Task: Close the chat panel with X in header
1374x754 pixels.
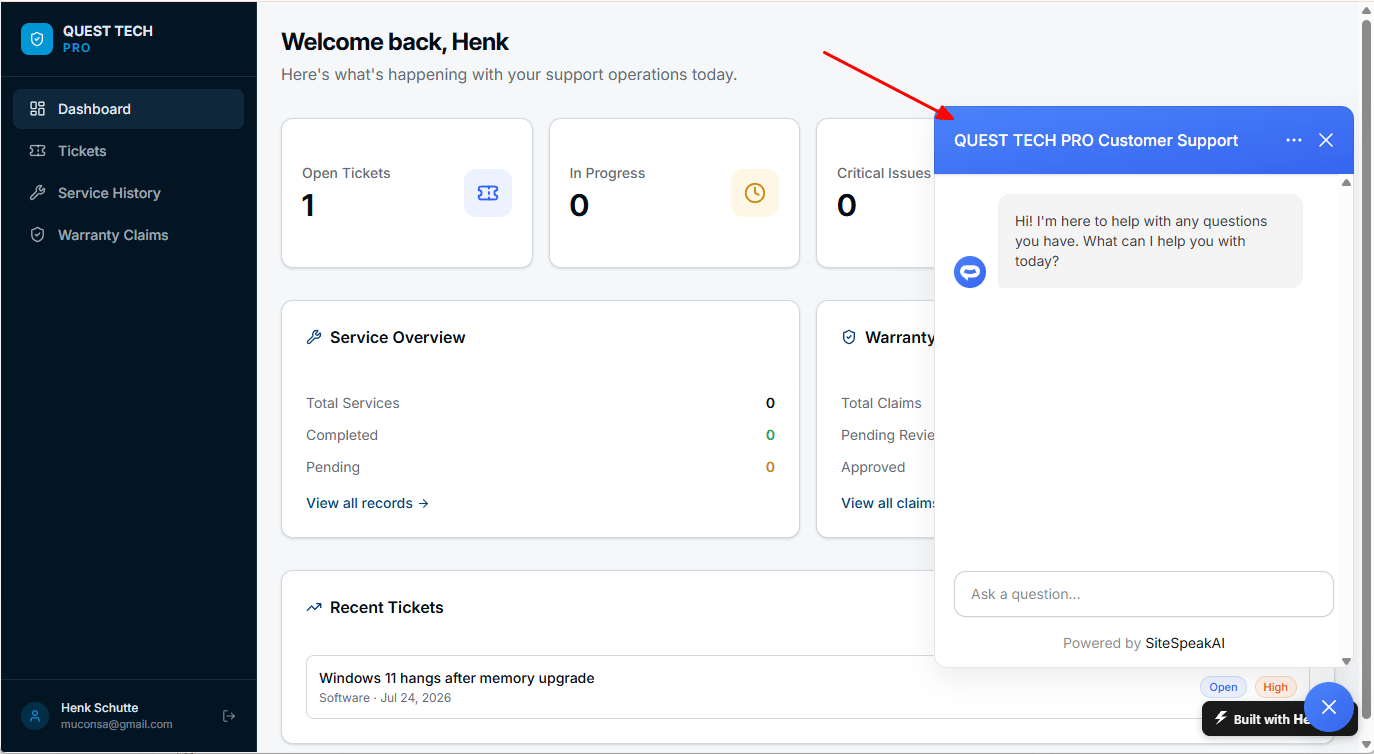Action: [x=1326, y=140]
